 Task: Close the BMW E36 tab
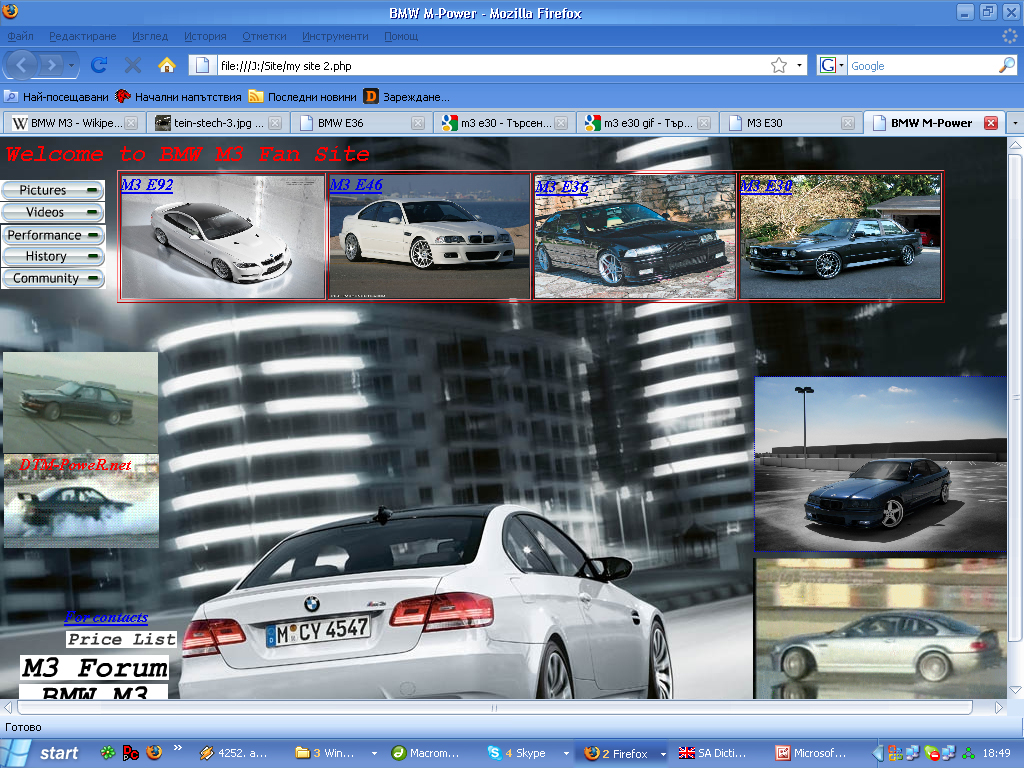[418, 123]
